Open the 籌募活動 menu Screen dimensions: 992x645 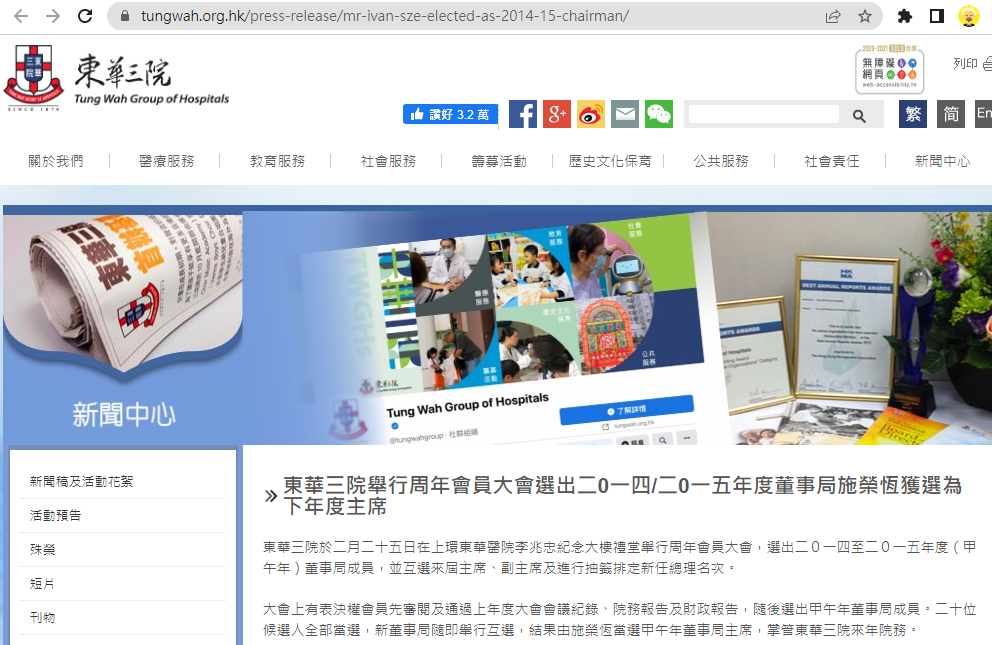(x=499, y=161)
